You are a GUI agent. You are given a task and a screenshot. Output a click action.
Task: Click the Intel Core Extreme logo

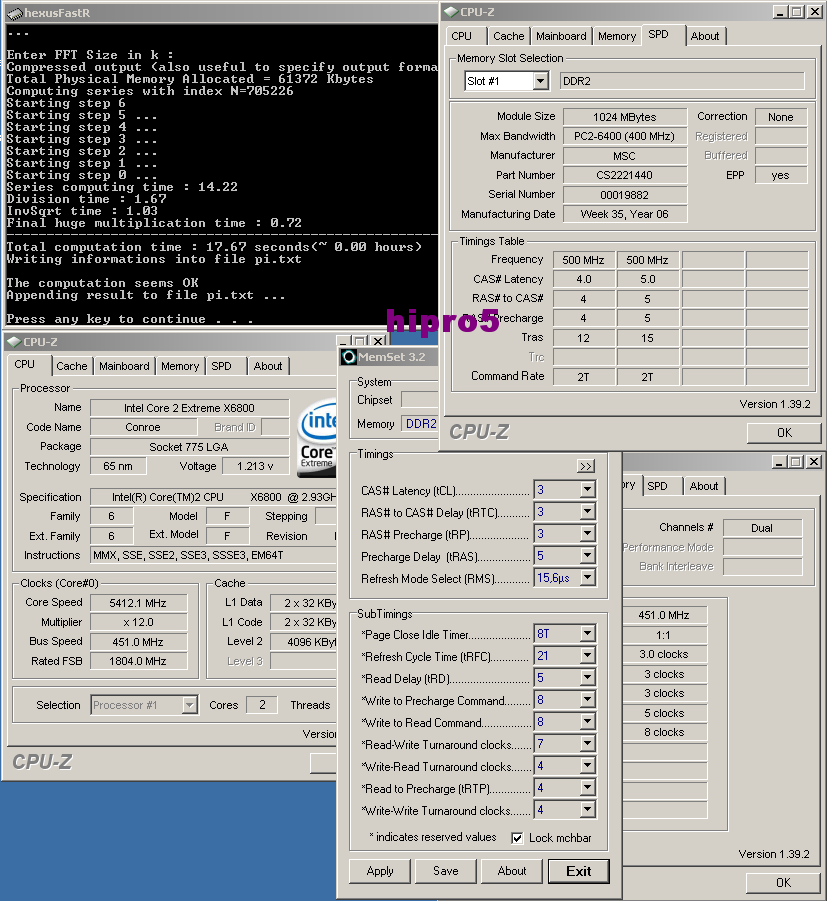click(317, 438)
